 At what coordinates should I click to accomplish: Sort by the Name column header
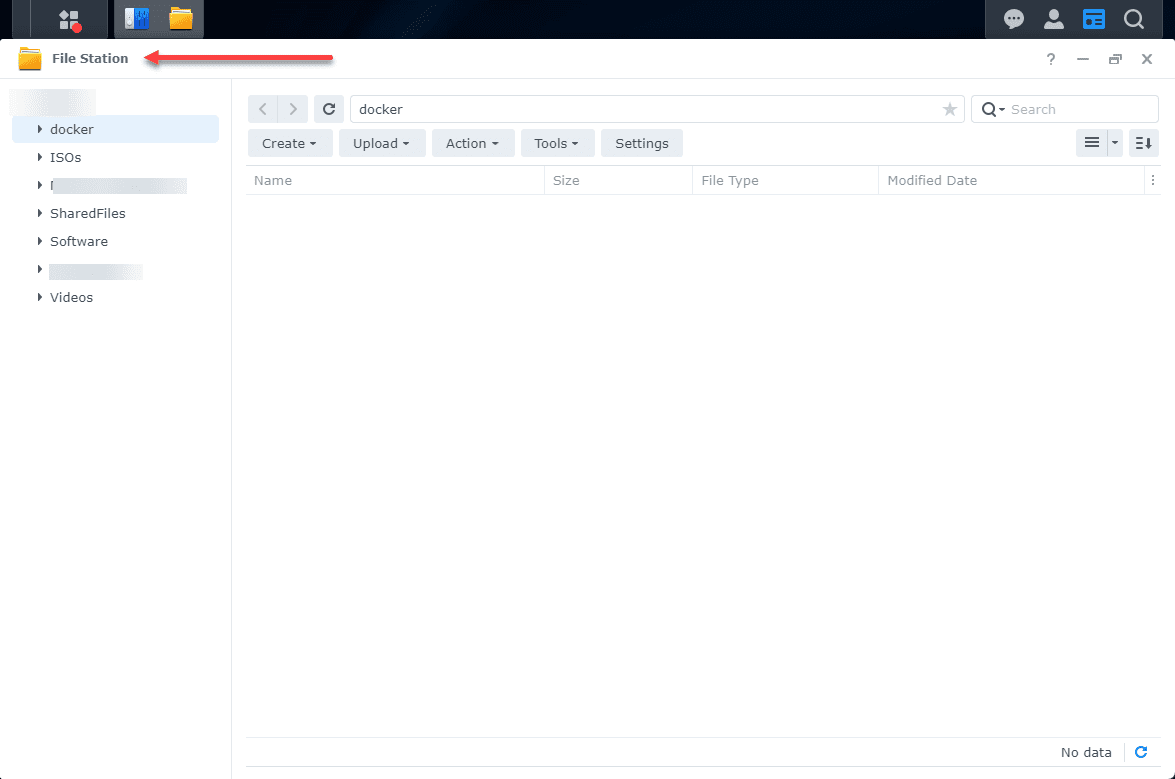395,181
